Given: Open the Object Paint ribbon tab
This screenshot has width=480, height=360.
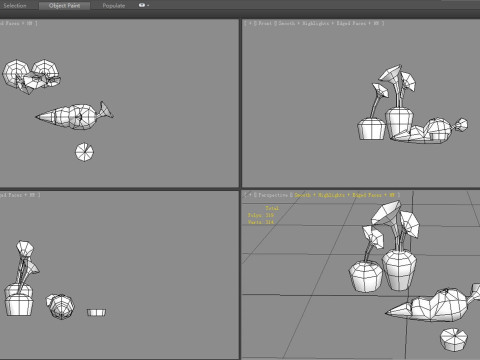Looking at the screenshot, I should point(64,5).
